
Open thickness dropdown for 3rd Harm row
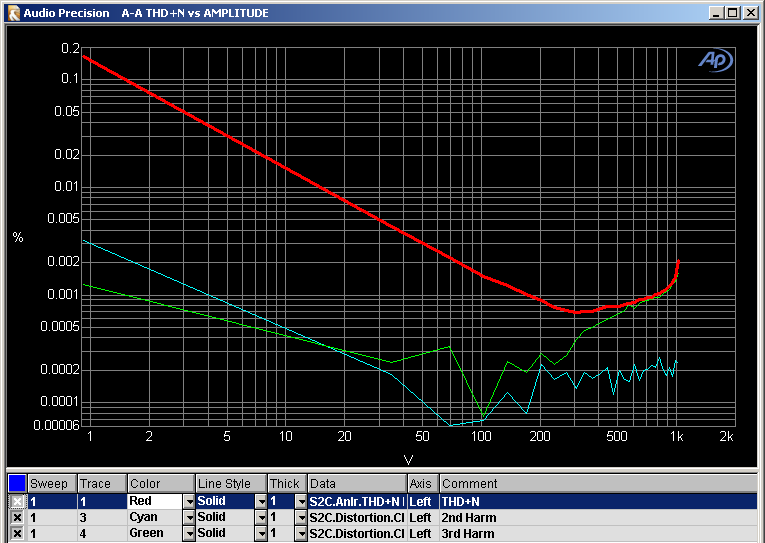pyautogui.click(x=301, y=534)
